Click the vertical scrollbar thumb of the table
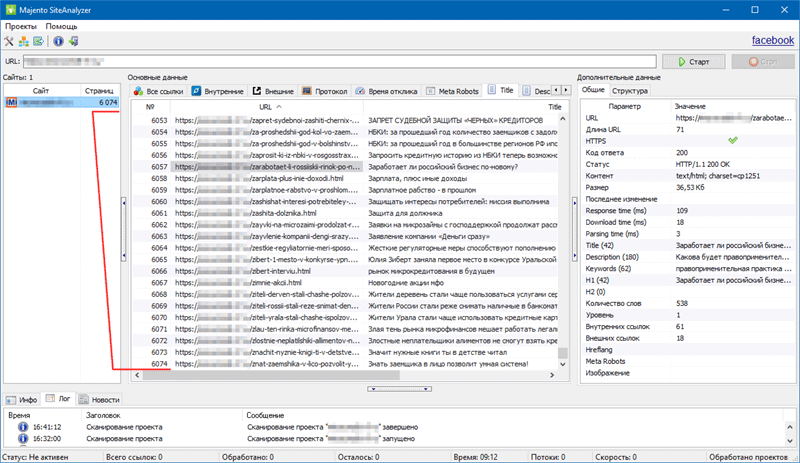Image resolution: width=800 pixels, height=463 pixels. (563, 353)
